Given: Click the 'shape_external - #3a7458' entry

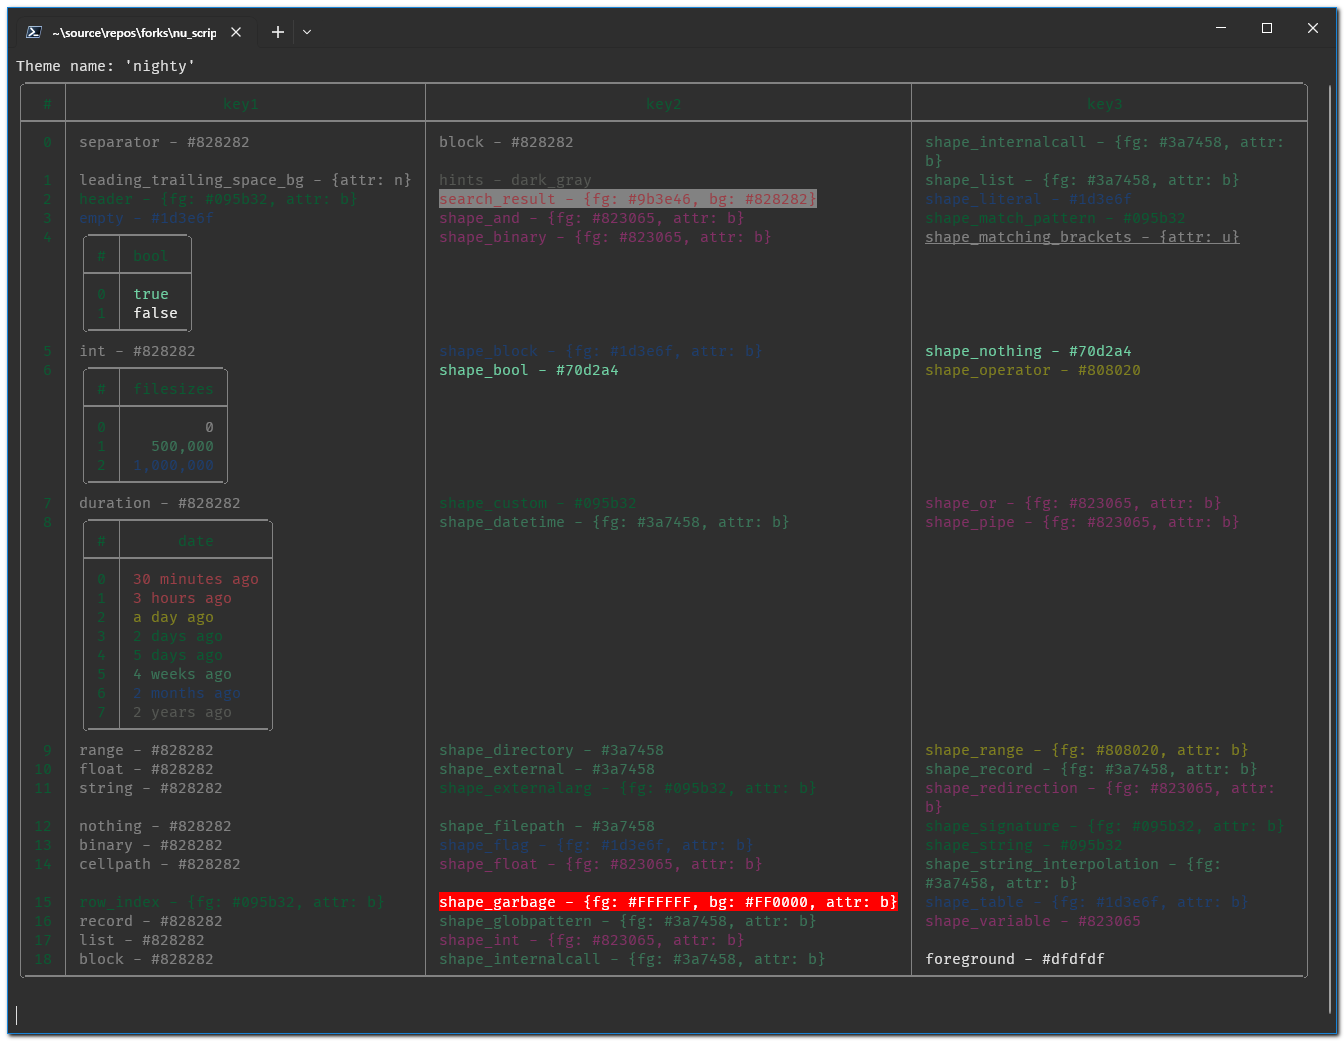Looking at the screenshot, I should (x=547, y=769).
